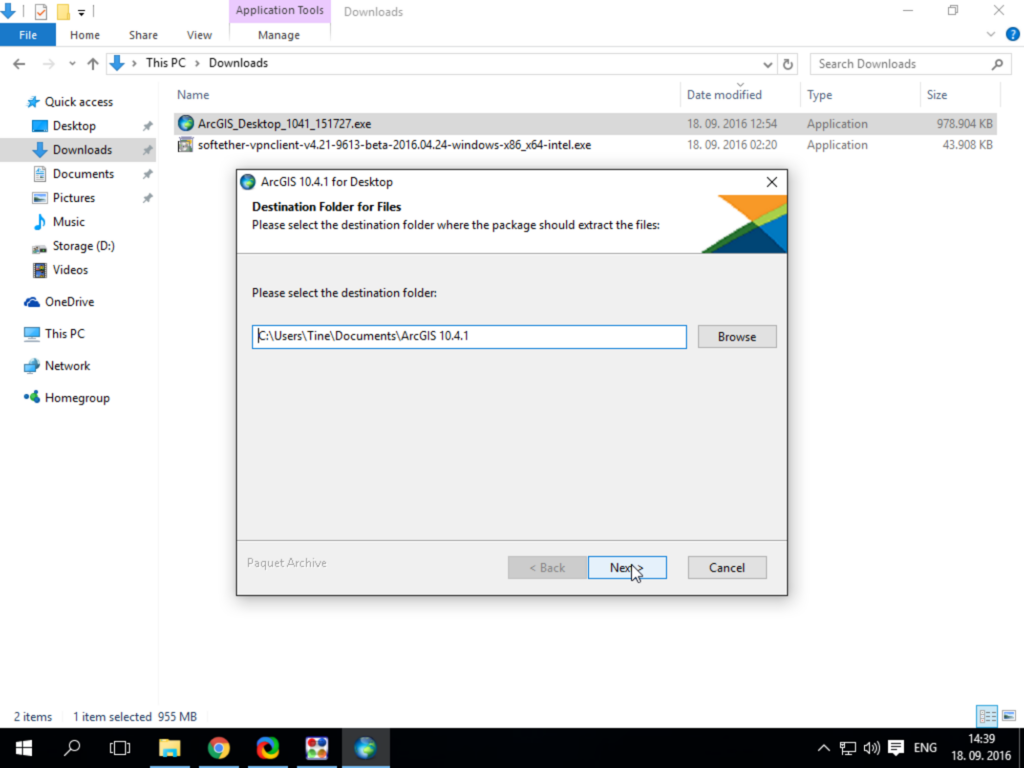
Task: Open Task View on taskbar
Action: click(x=120, y=748)
